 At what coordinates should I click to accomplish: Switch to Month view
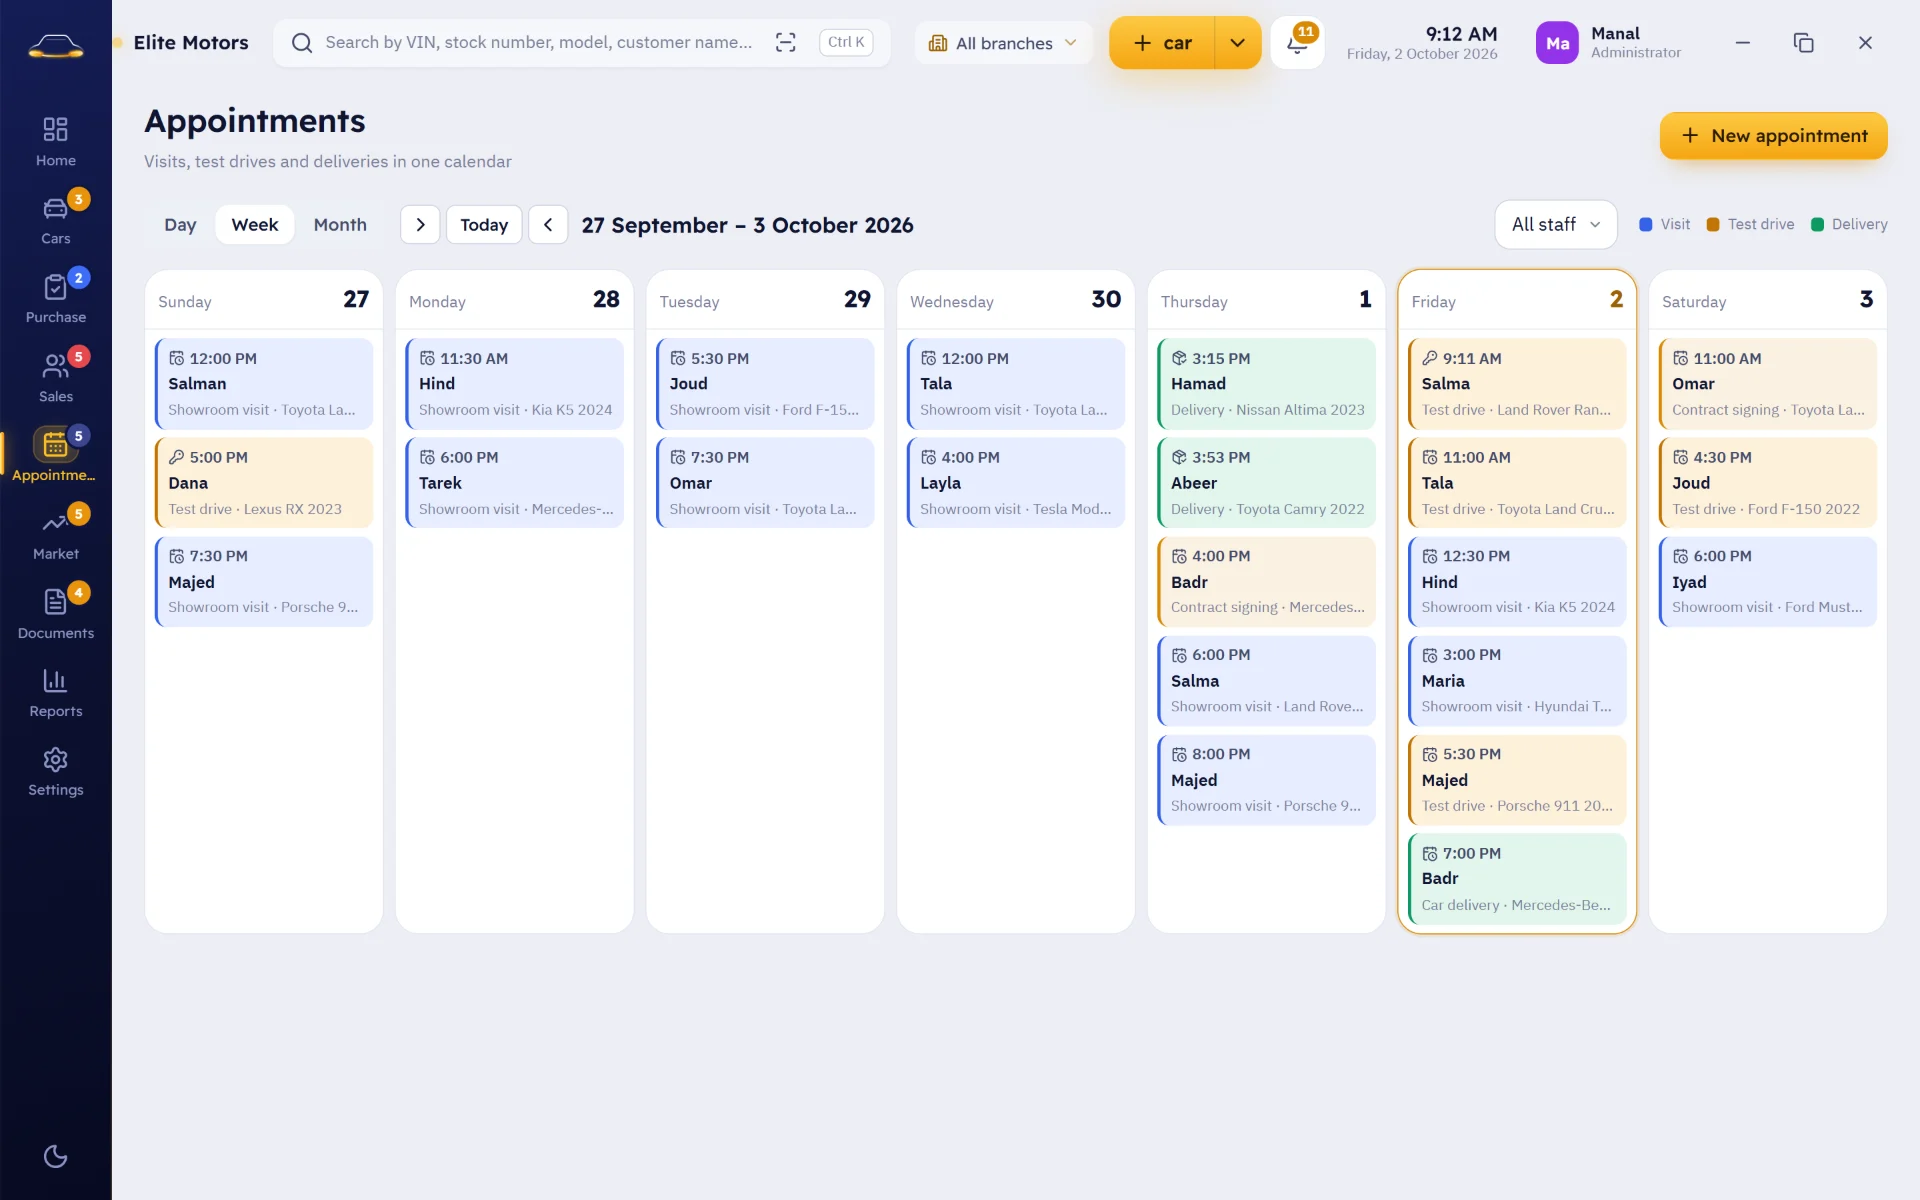[340, 225]
